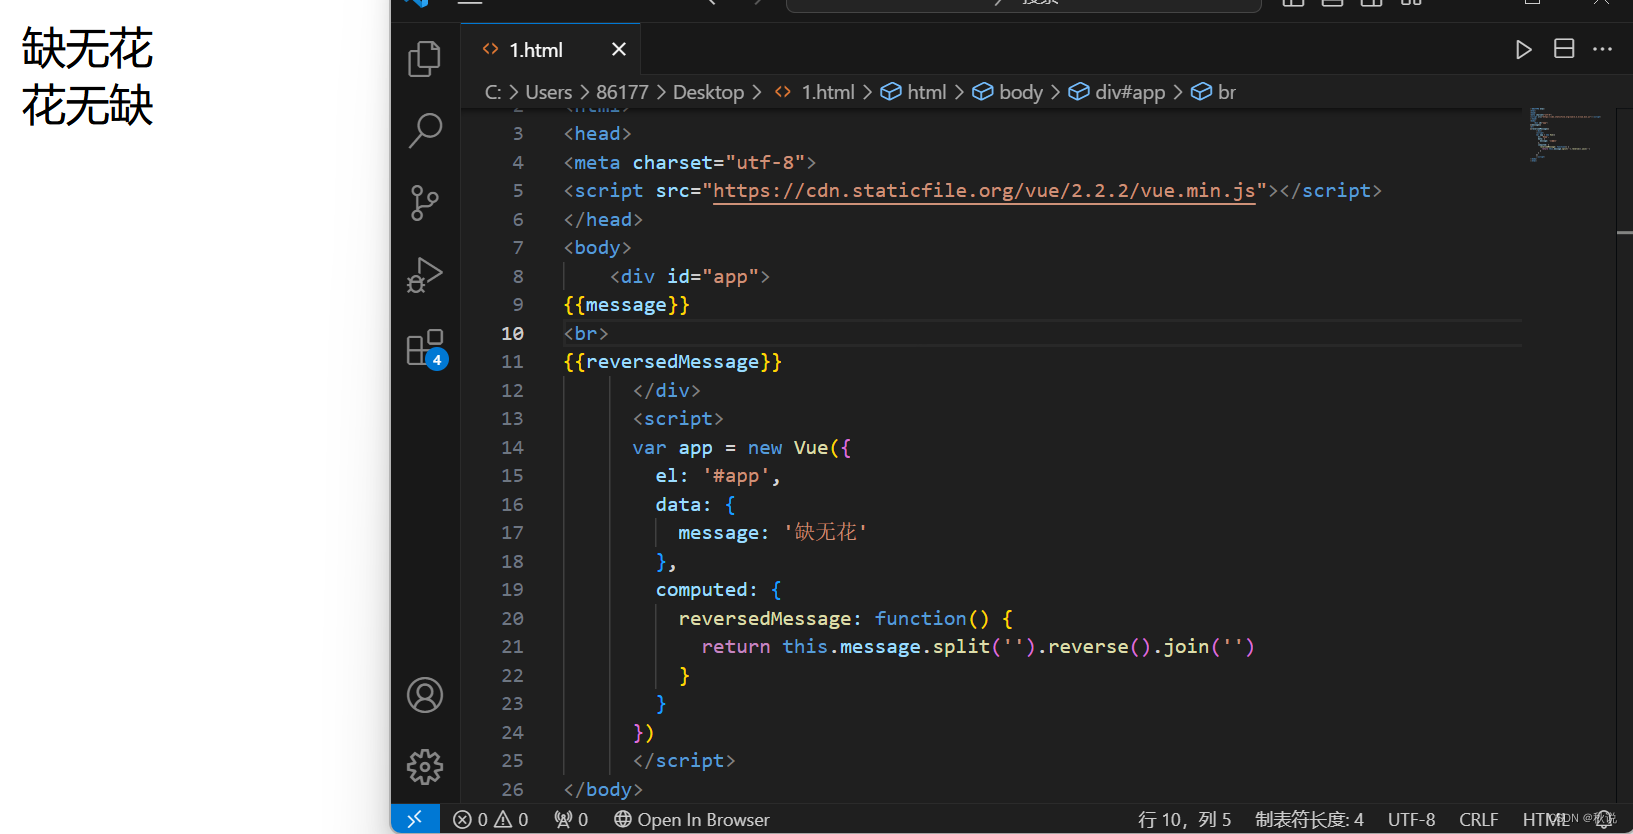
Task: Select line number 14 in the gutter
Action: click(512, 447)
